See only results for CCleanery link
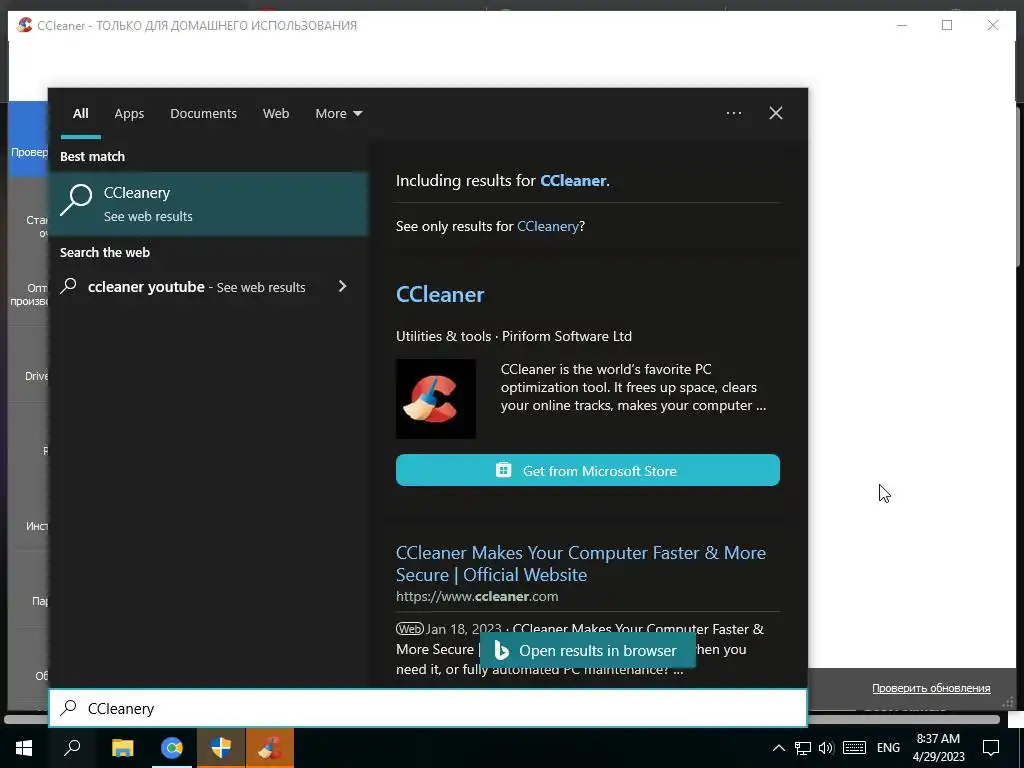 (x=547, y=226)
